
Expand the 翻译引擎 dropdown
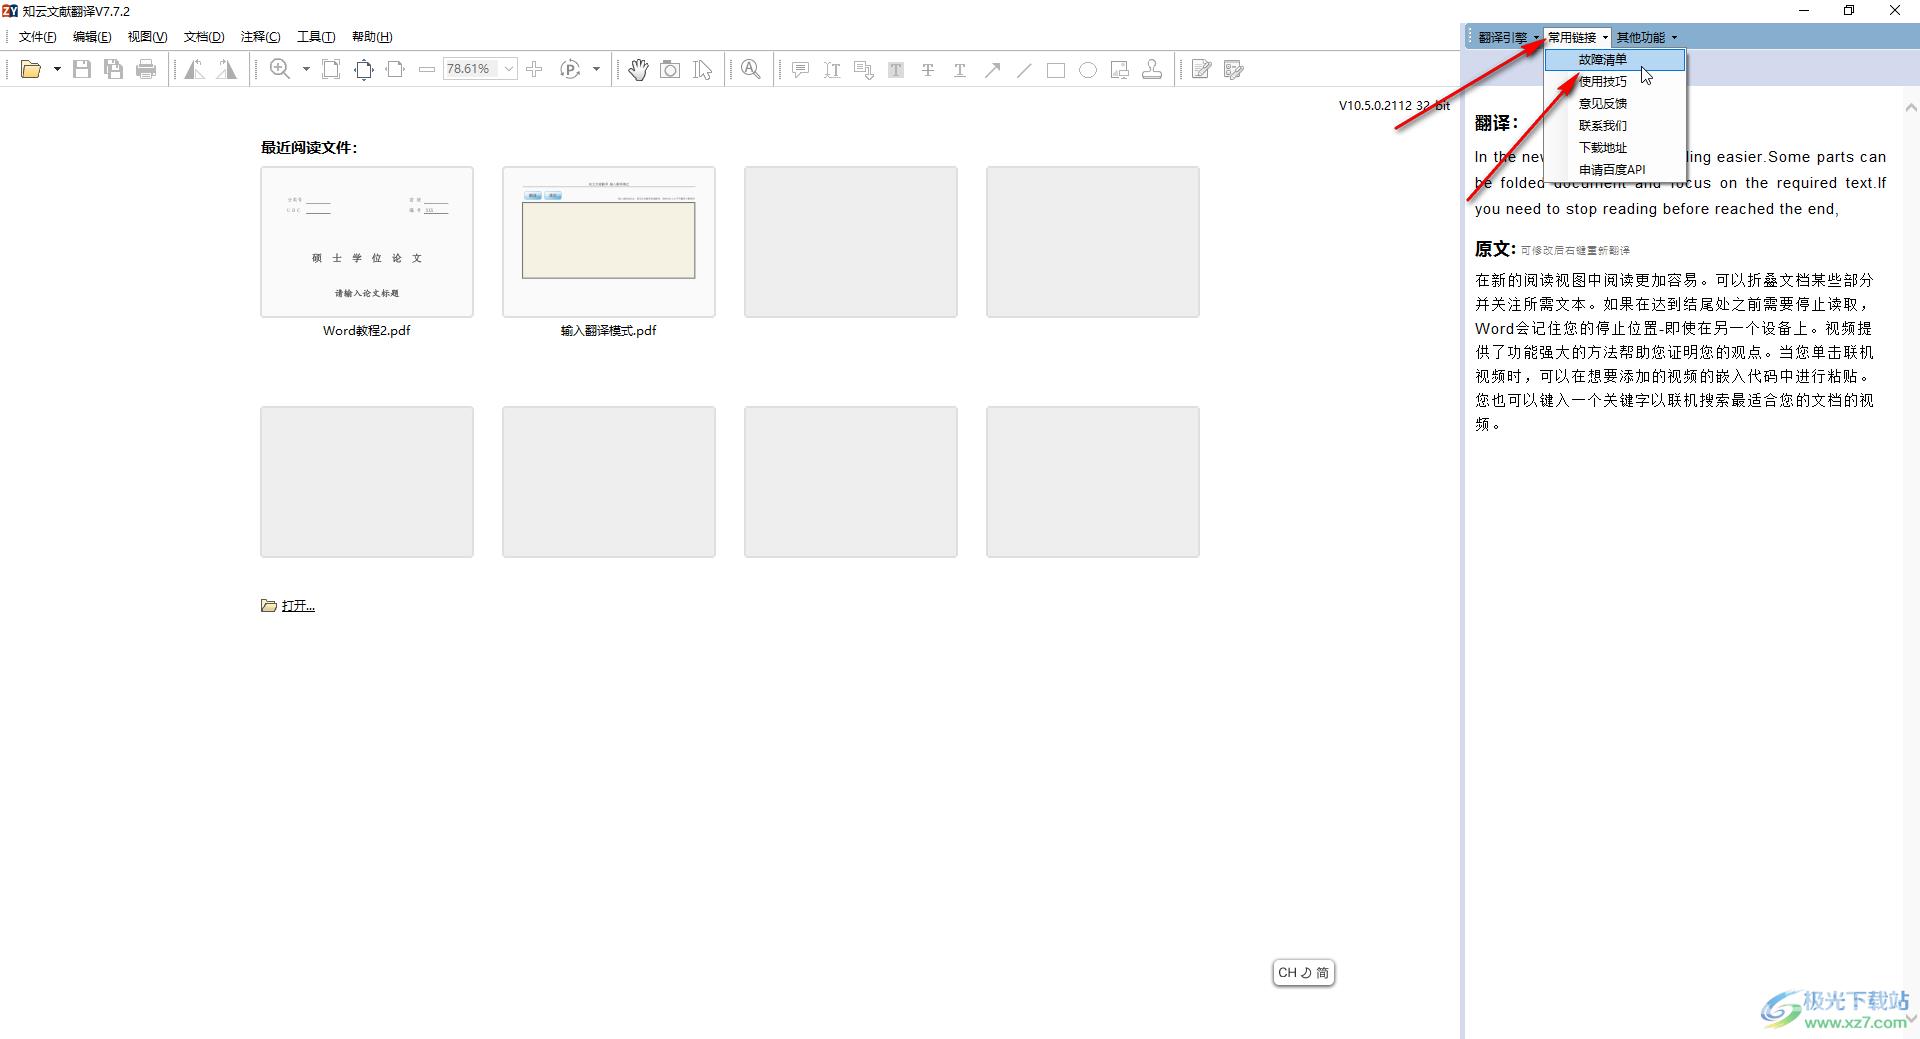pos(1508,37)
